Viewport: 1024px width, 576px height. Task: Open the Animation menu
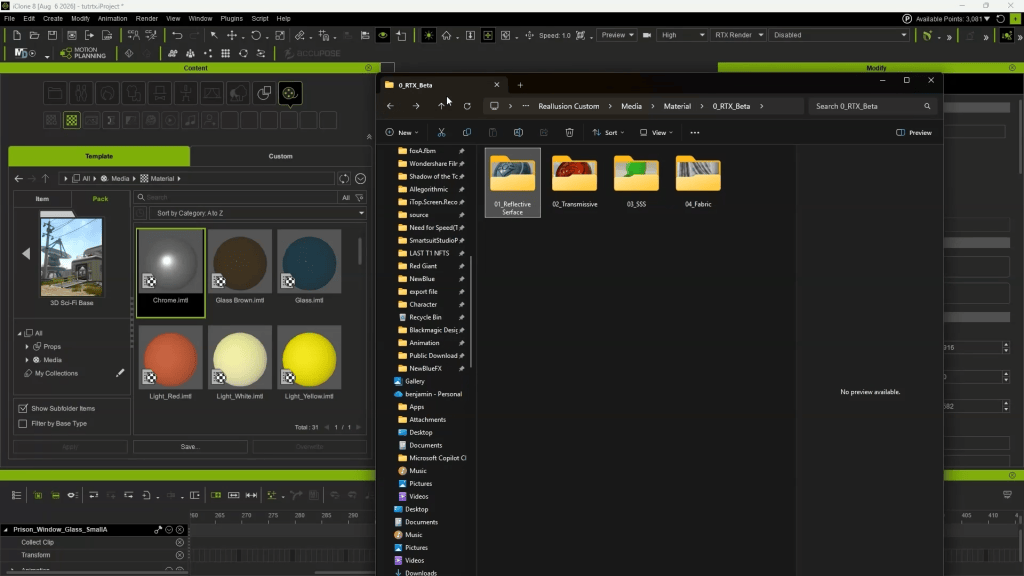point(112,19)
